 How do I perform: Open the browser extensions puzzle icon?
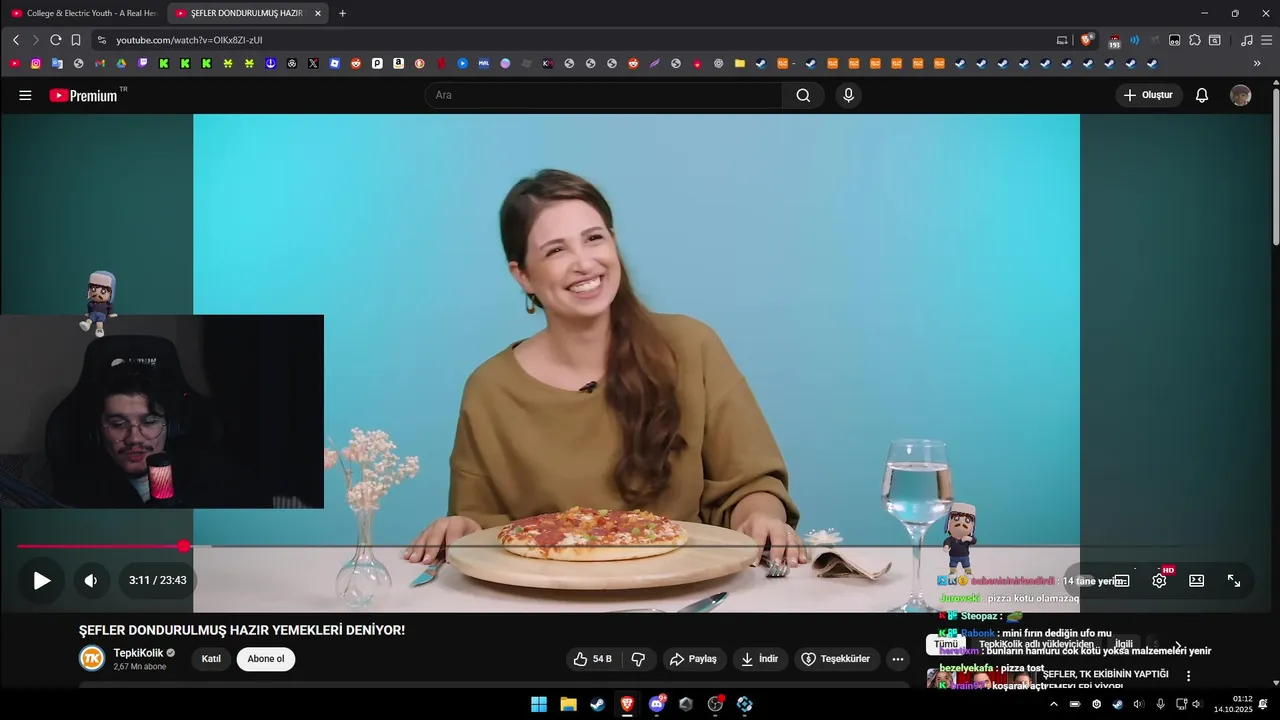coord(1195,40)
